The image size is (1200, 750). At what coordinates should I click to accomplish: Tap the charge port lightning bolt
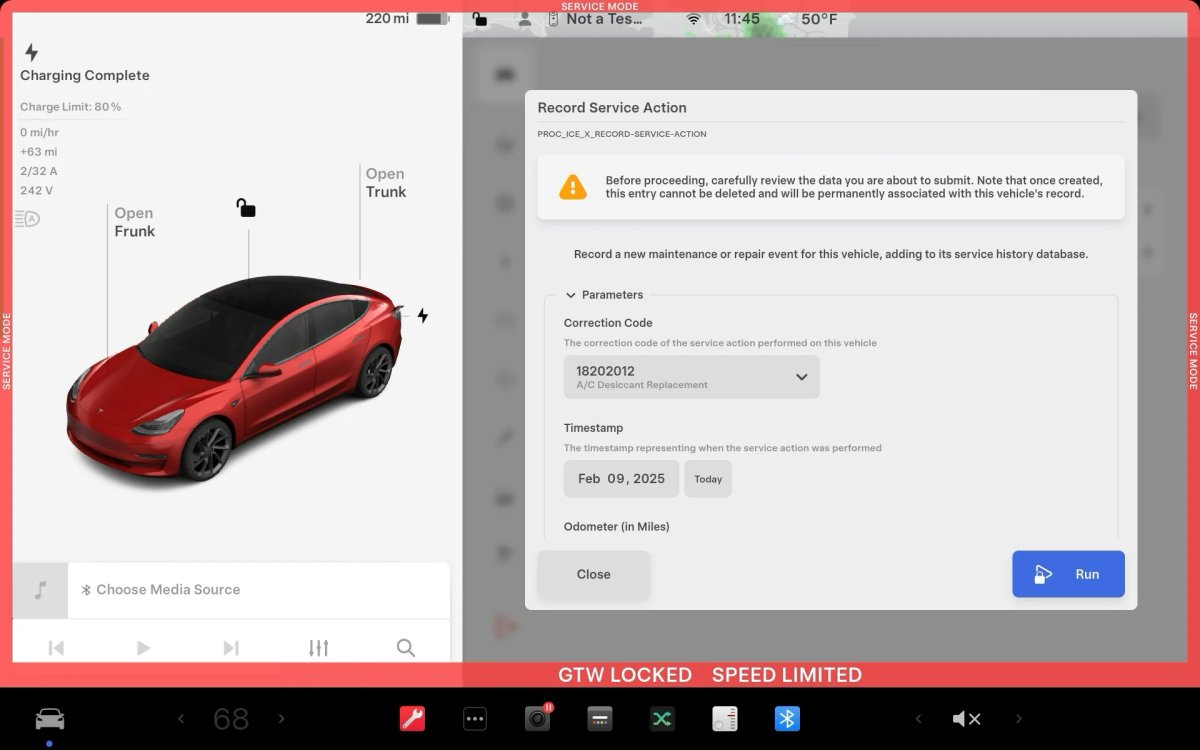[x=423, y=316]
